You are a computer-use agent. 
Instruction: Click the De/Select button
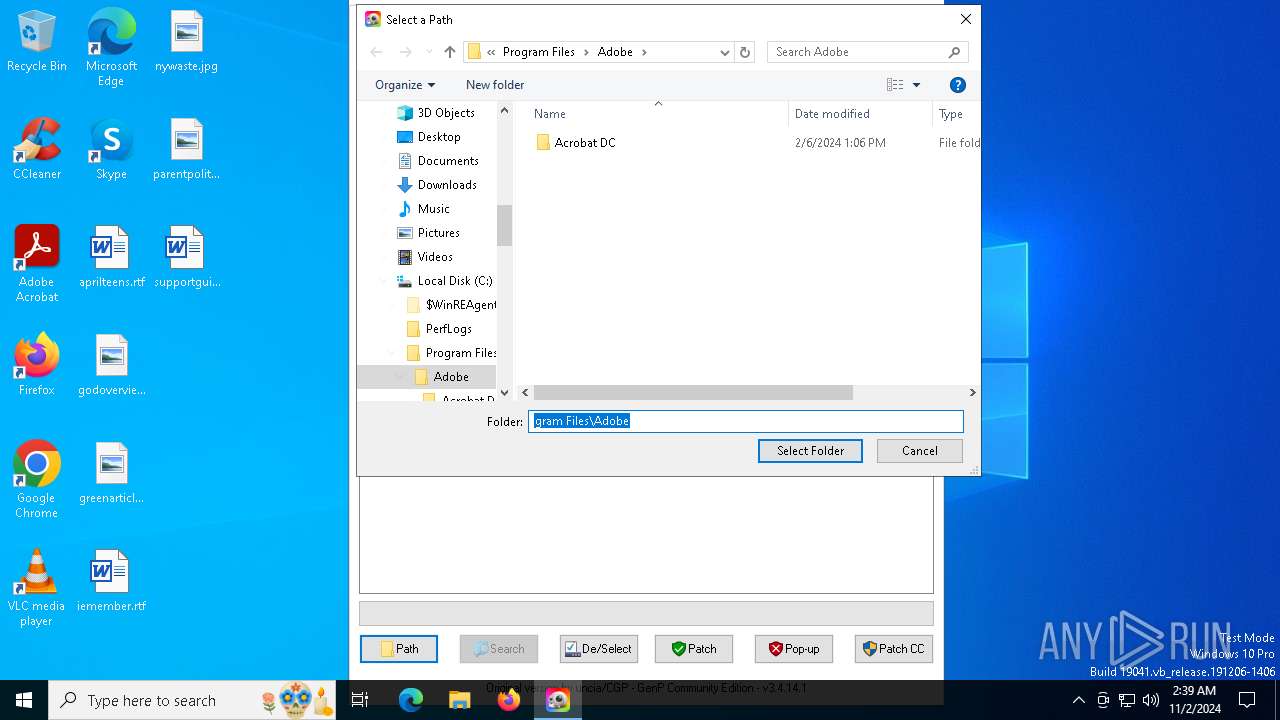tap(599, 649)
